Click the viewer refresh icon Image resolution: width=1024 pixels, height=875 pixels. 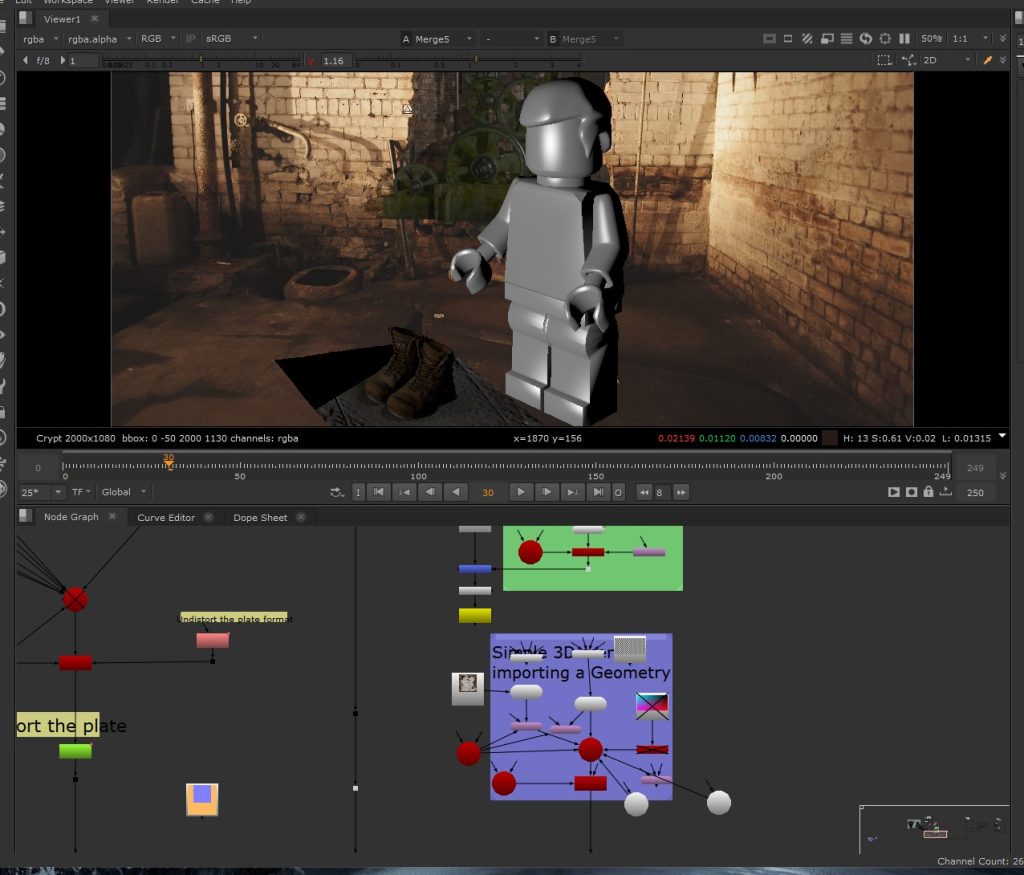point(865,39)
